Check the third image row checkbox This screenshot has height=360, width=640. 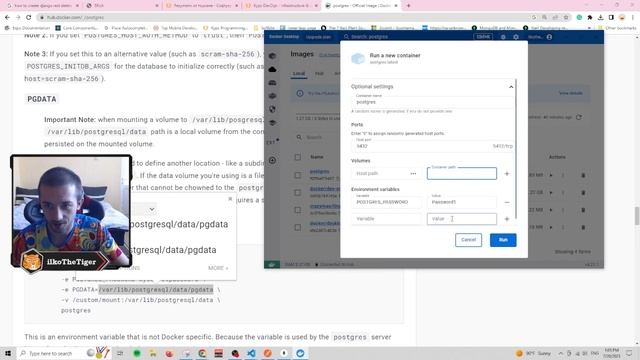coord(298,210)
